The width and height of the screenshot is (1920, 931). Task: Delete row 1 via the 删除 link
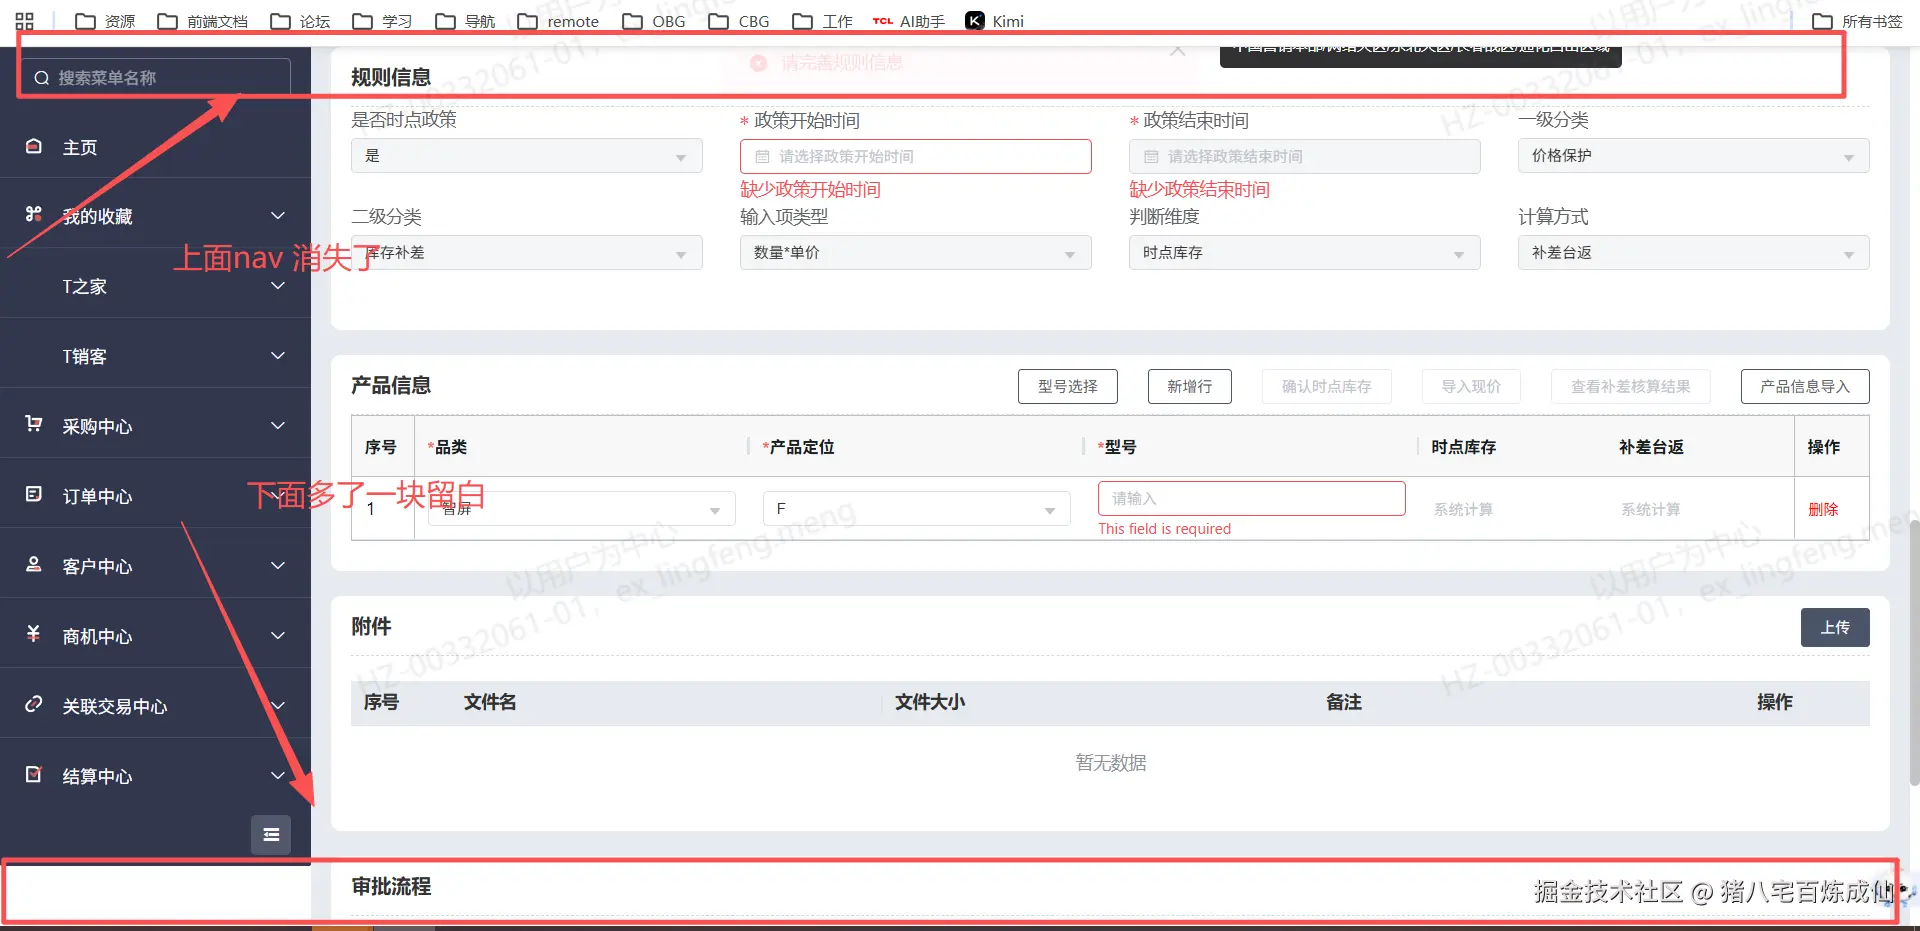tap(1823, 509)
